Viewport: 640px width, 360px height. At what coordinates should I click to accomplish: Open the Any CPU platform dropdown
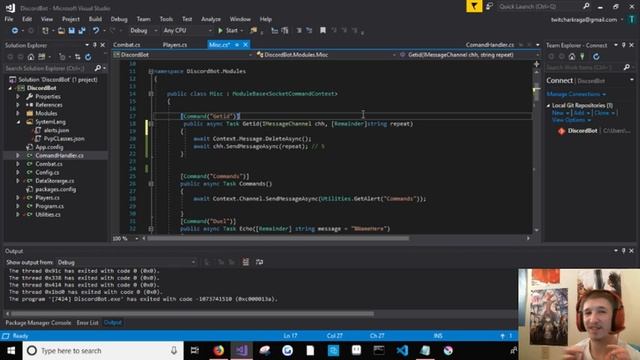coord(187,31)
